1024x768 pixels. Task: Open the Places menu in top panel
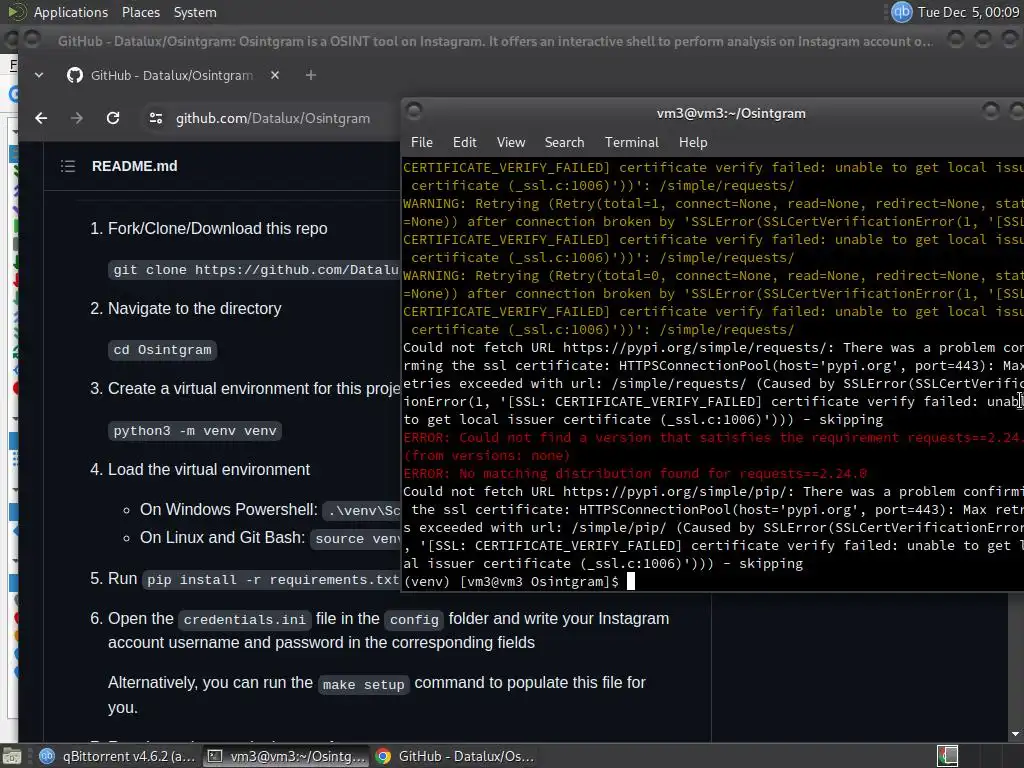coord(140,12)
